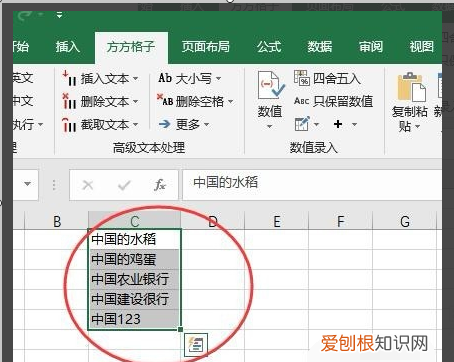Expand the 复制粘贴 dropdown arrow
Screen dimensions: 454x362
click(x=418, y=127)
